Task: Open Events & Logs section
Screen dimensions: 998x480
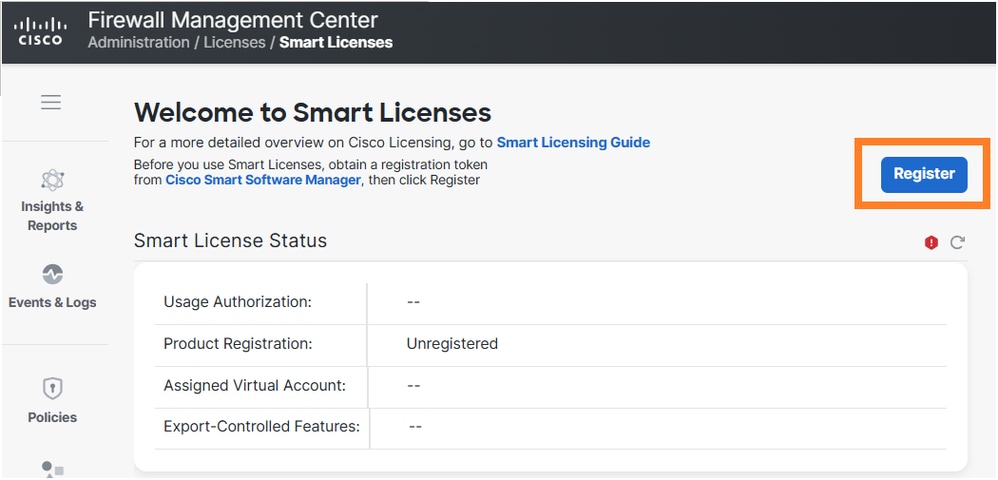Action: point(52,286)
